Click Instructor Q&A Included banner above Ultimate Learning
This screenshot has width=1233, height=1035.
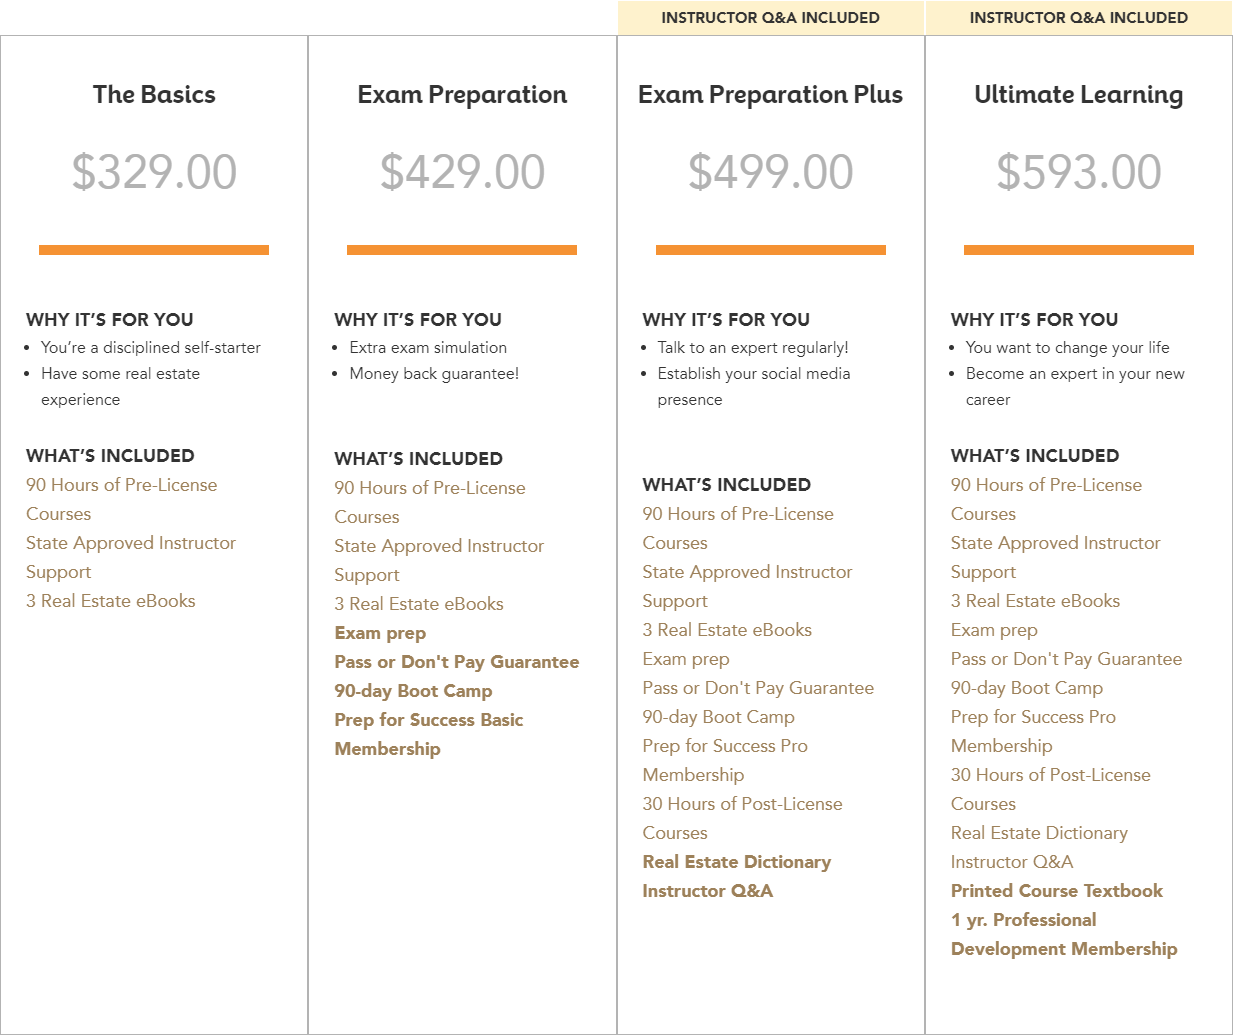1078,18
